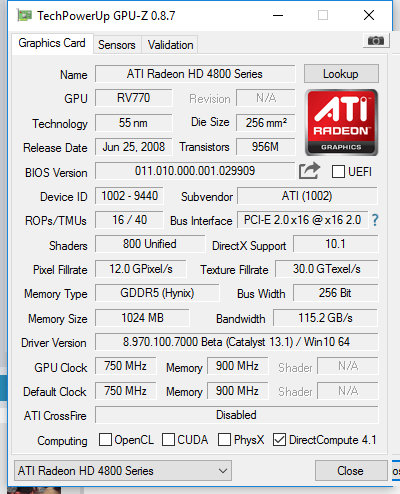Viewport: 400px width, 494px height.
Task: Toggle the UEFI checkbox
Action: click(x=338, y=172)
